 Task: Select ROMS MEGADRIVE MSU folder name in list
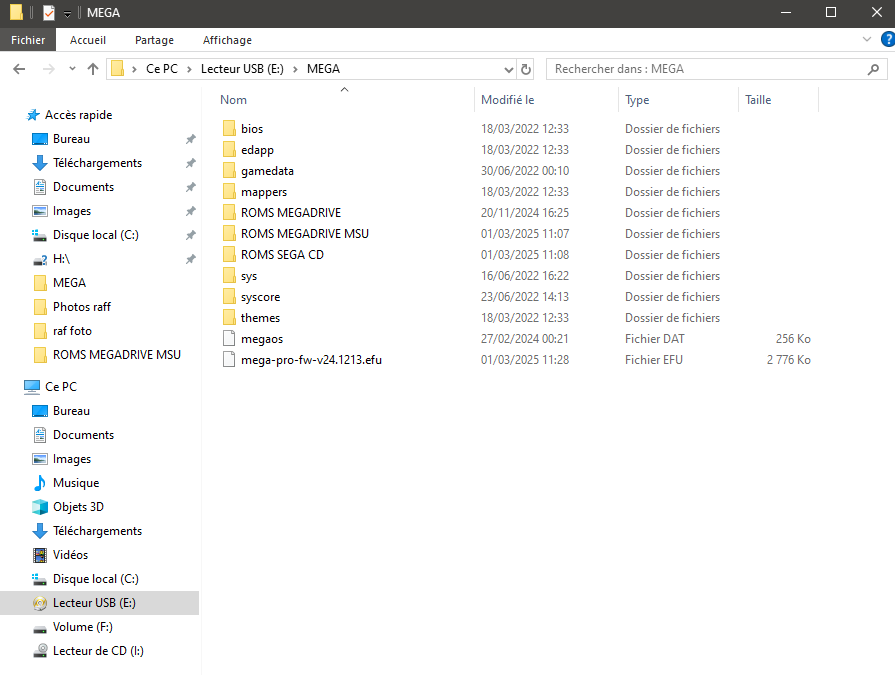pyautogui.click(x=305, y=234)
